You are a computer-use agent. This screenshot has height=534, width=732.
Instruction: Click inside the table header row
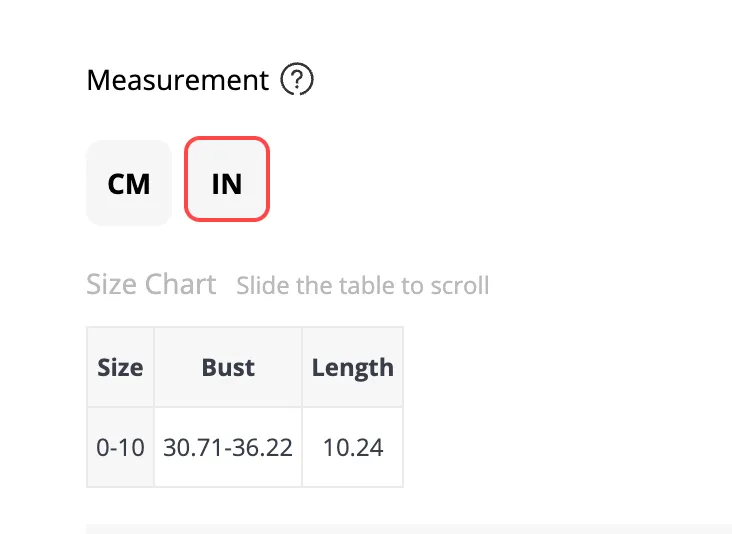(x=245, y=367)
